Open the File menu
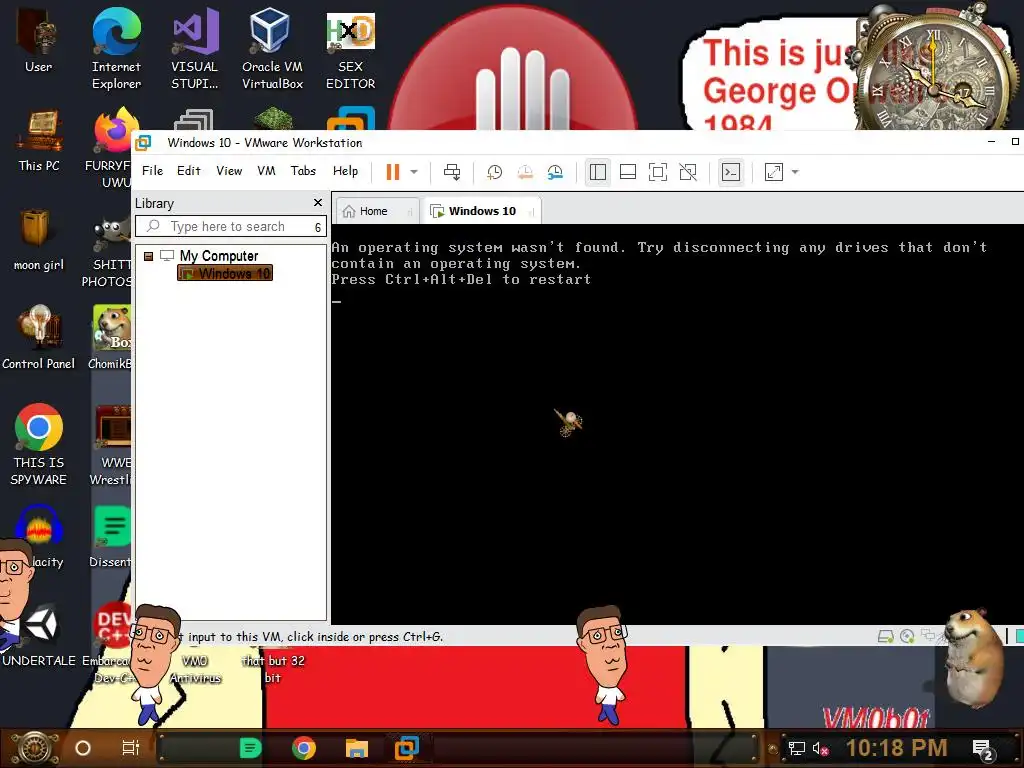 tap(152, 170)
